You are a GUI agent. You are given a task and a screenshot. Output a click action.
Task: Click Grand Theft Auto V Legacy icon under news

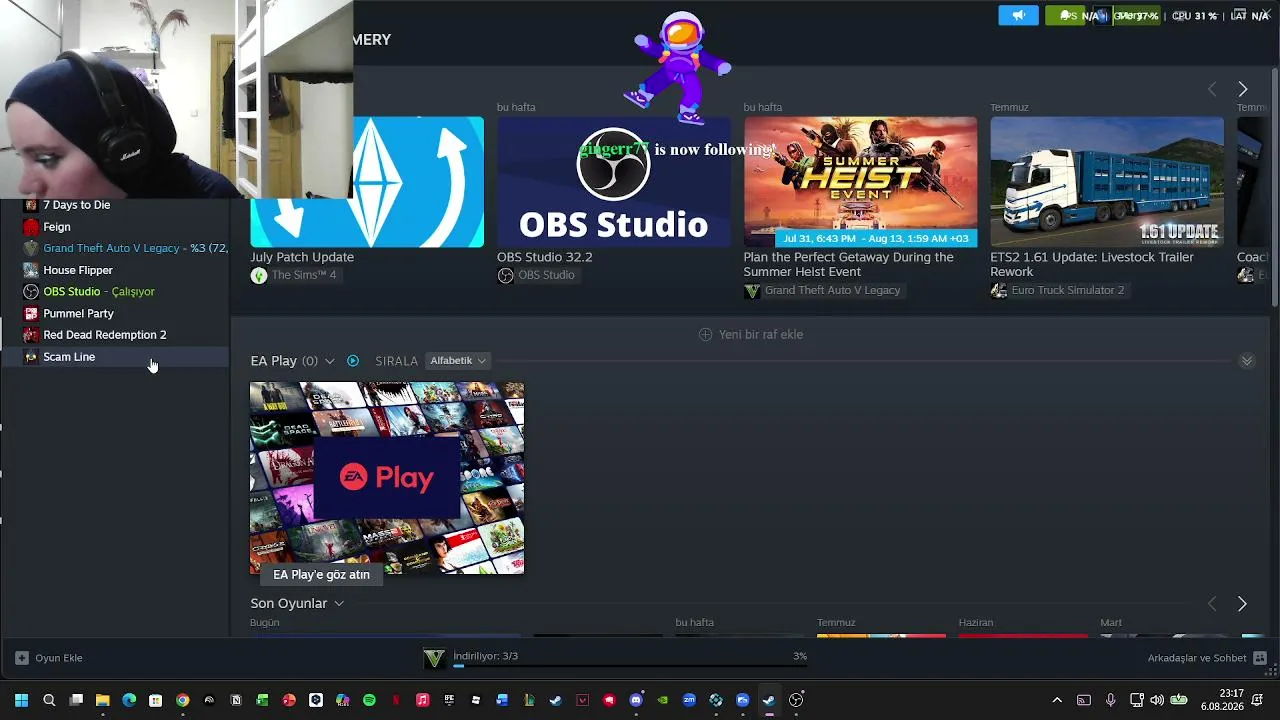(752, 291)
